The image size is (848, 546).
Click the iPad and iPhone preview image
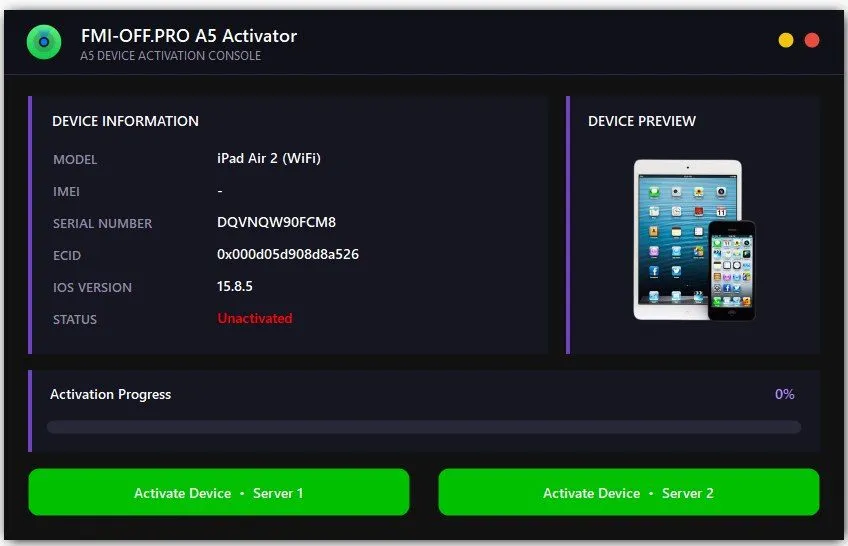coord(694,240)
